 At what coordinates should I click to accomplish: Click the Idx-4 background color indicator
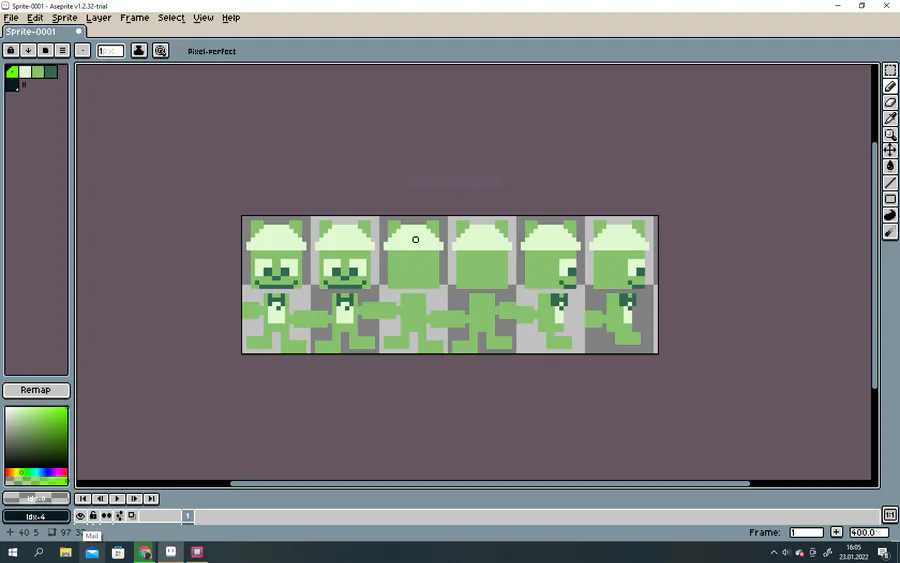click(36, 517)
